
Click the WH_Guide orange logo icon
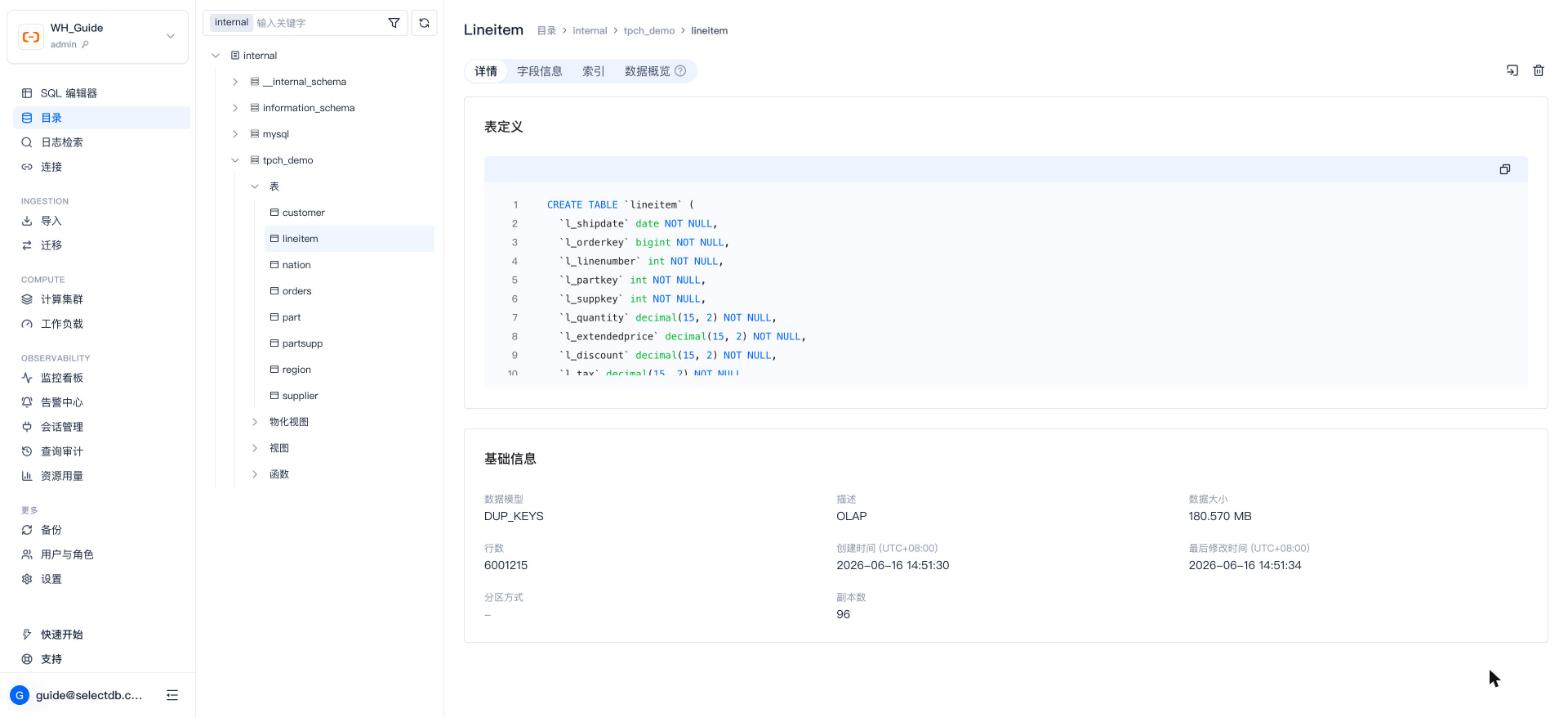tap(31, 36)
